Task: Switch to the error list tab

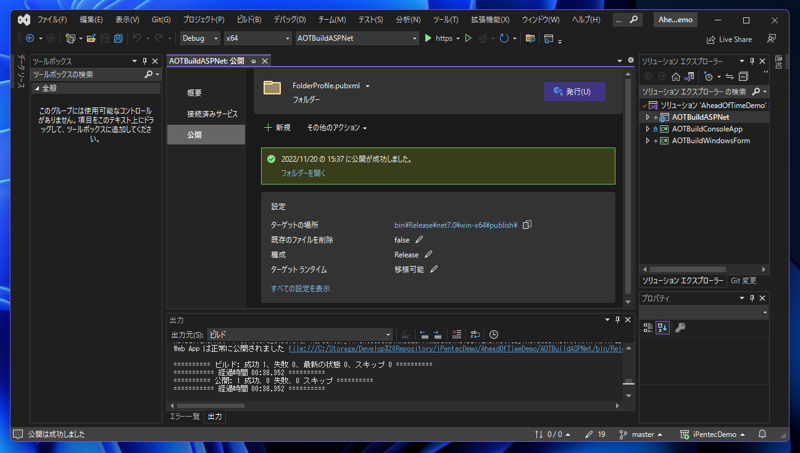Action: [x=184, y=416]
